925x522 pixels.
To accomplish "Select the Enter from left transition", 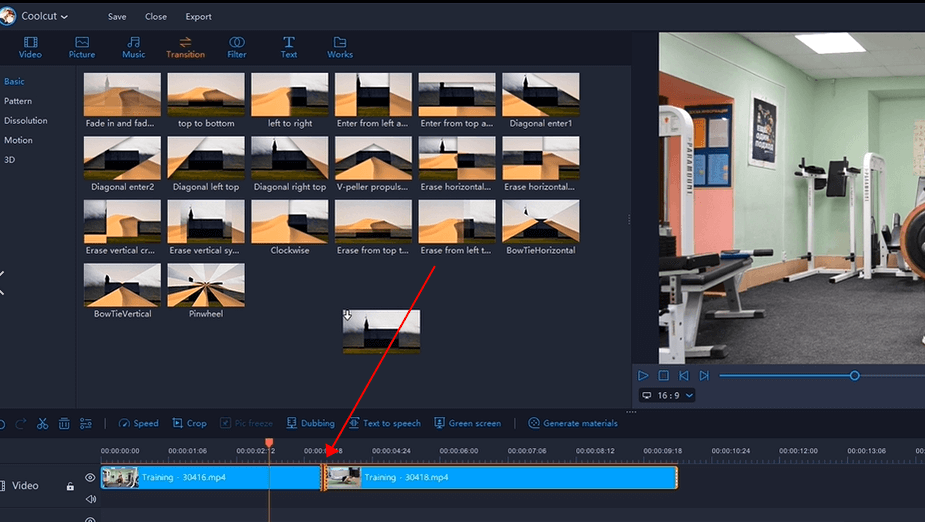I will [373, 100].
